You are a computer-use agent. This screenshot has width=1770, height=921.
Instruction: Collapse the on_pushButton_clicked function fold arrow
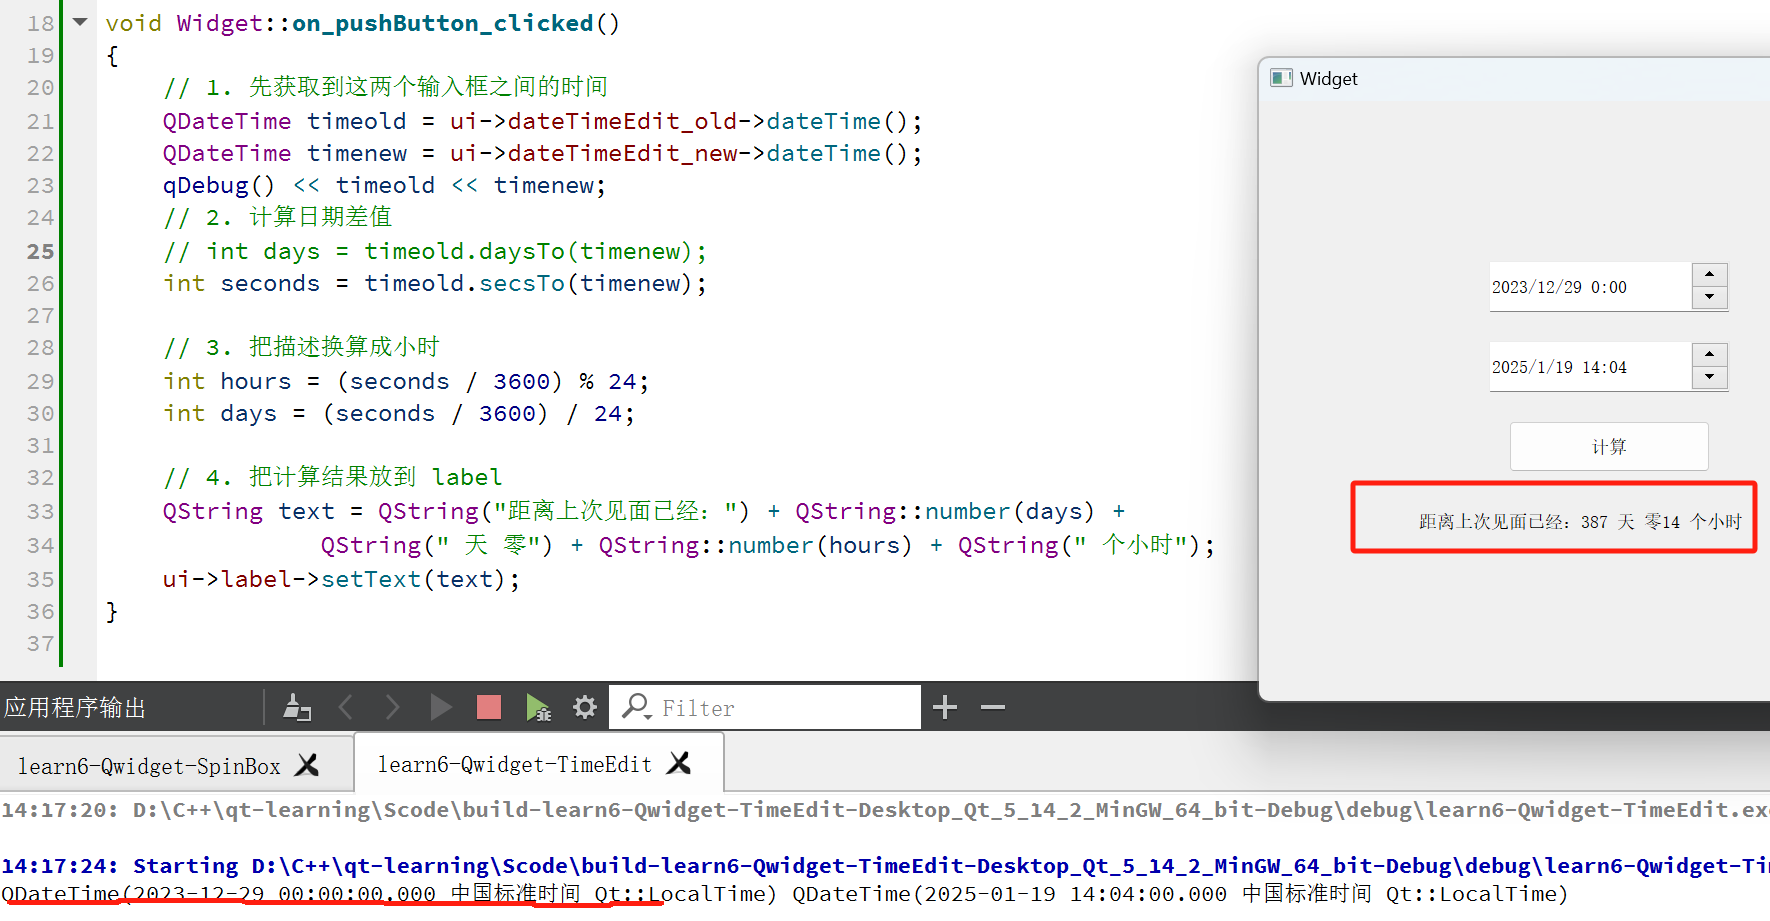click(x=80, y=22)
